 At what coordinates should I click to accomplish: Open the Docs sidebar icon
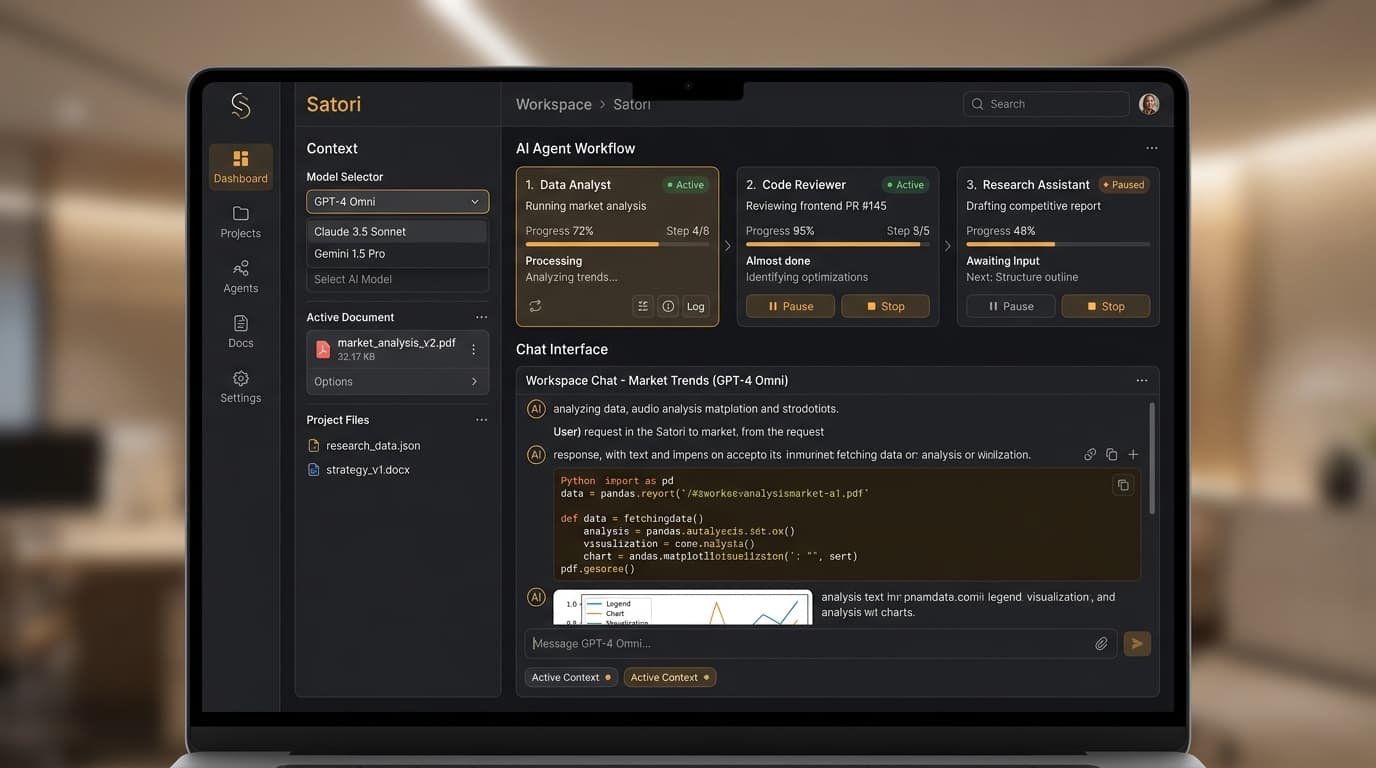241,323
